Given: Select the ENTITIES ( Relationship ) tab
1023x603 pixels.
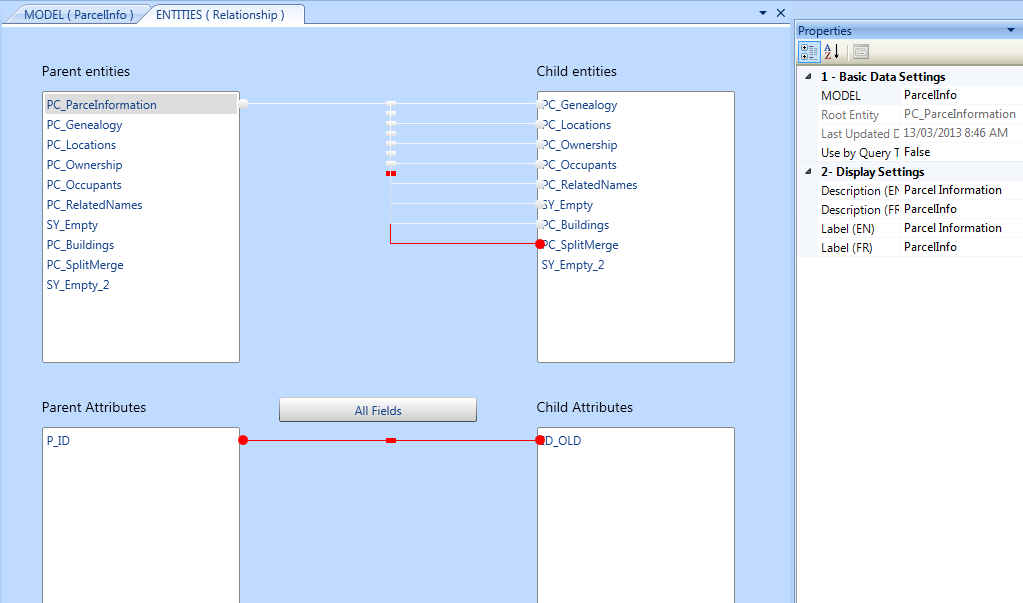Looking at the screenshot, I should pos(220,15).
